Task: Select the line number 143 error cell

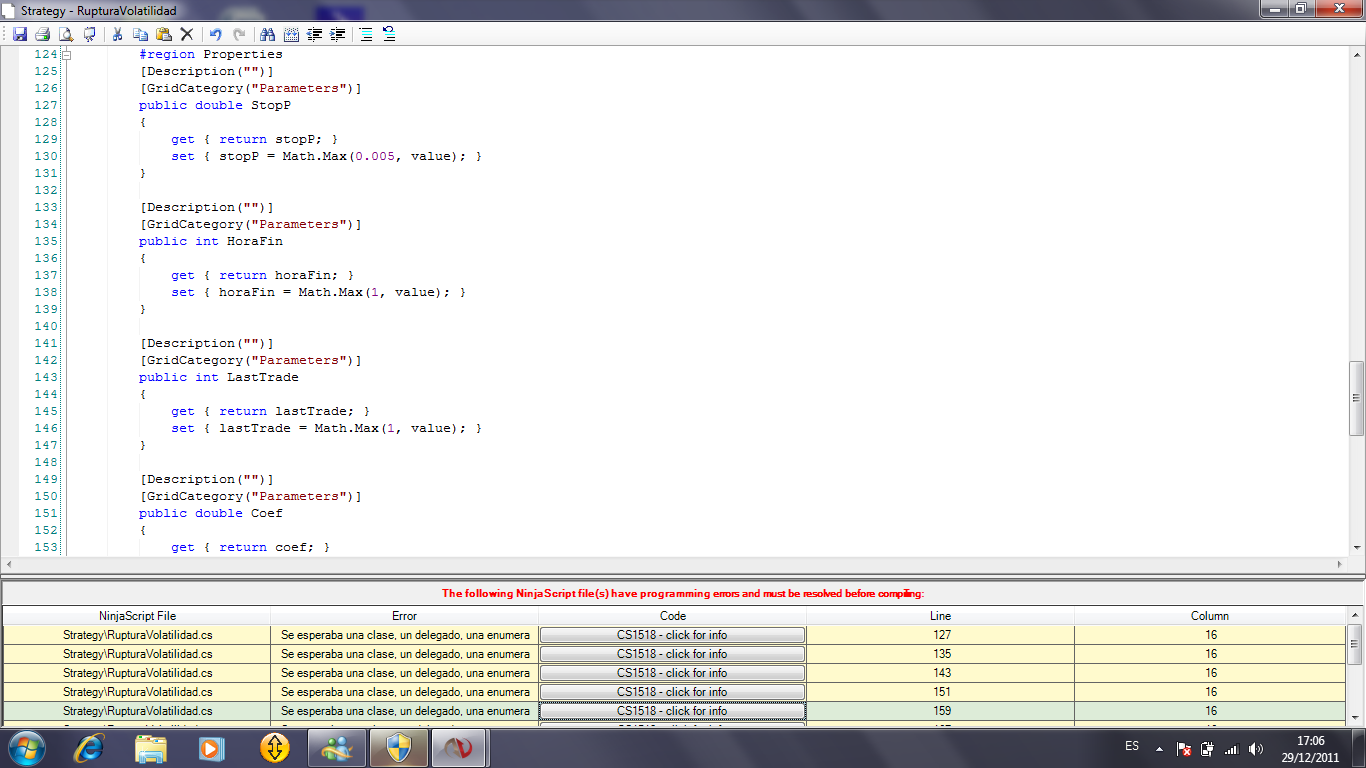Action: [941, 673]
